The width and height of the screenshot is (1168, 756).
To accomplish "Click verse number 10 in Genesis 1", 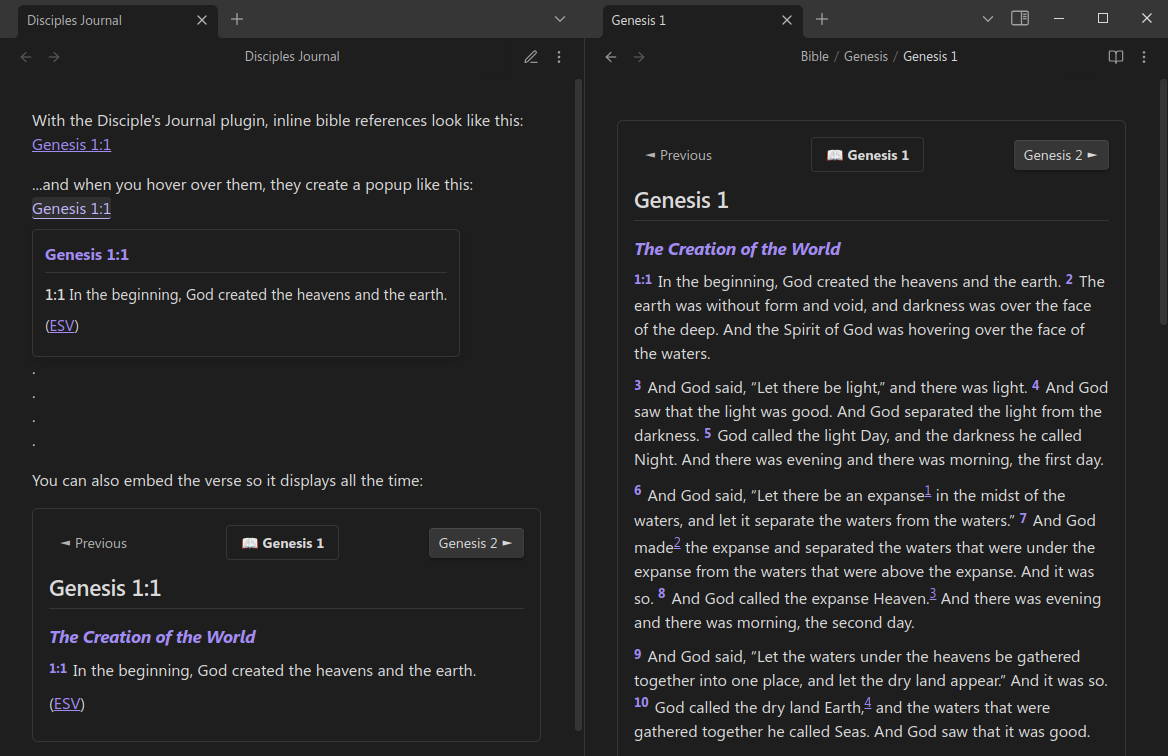I will [x=641, y=702].
